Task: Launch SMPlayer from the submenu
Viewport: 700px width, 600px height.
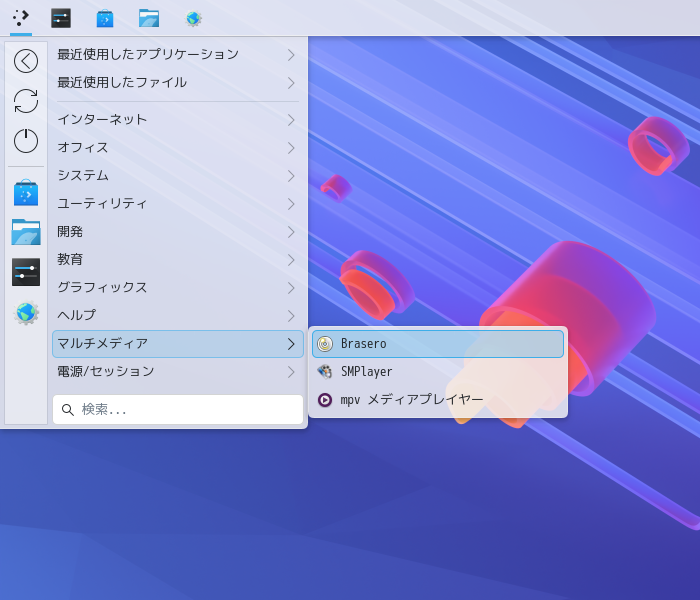Action: [x=438, y=371]
